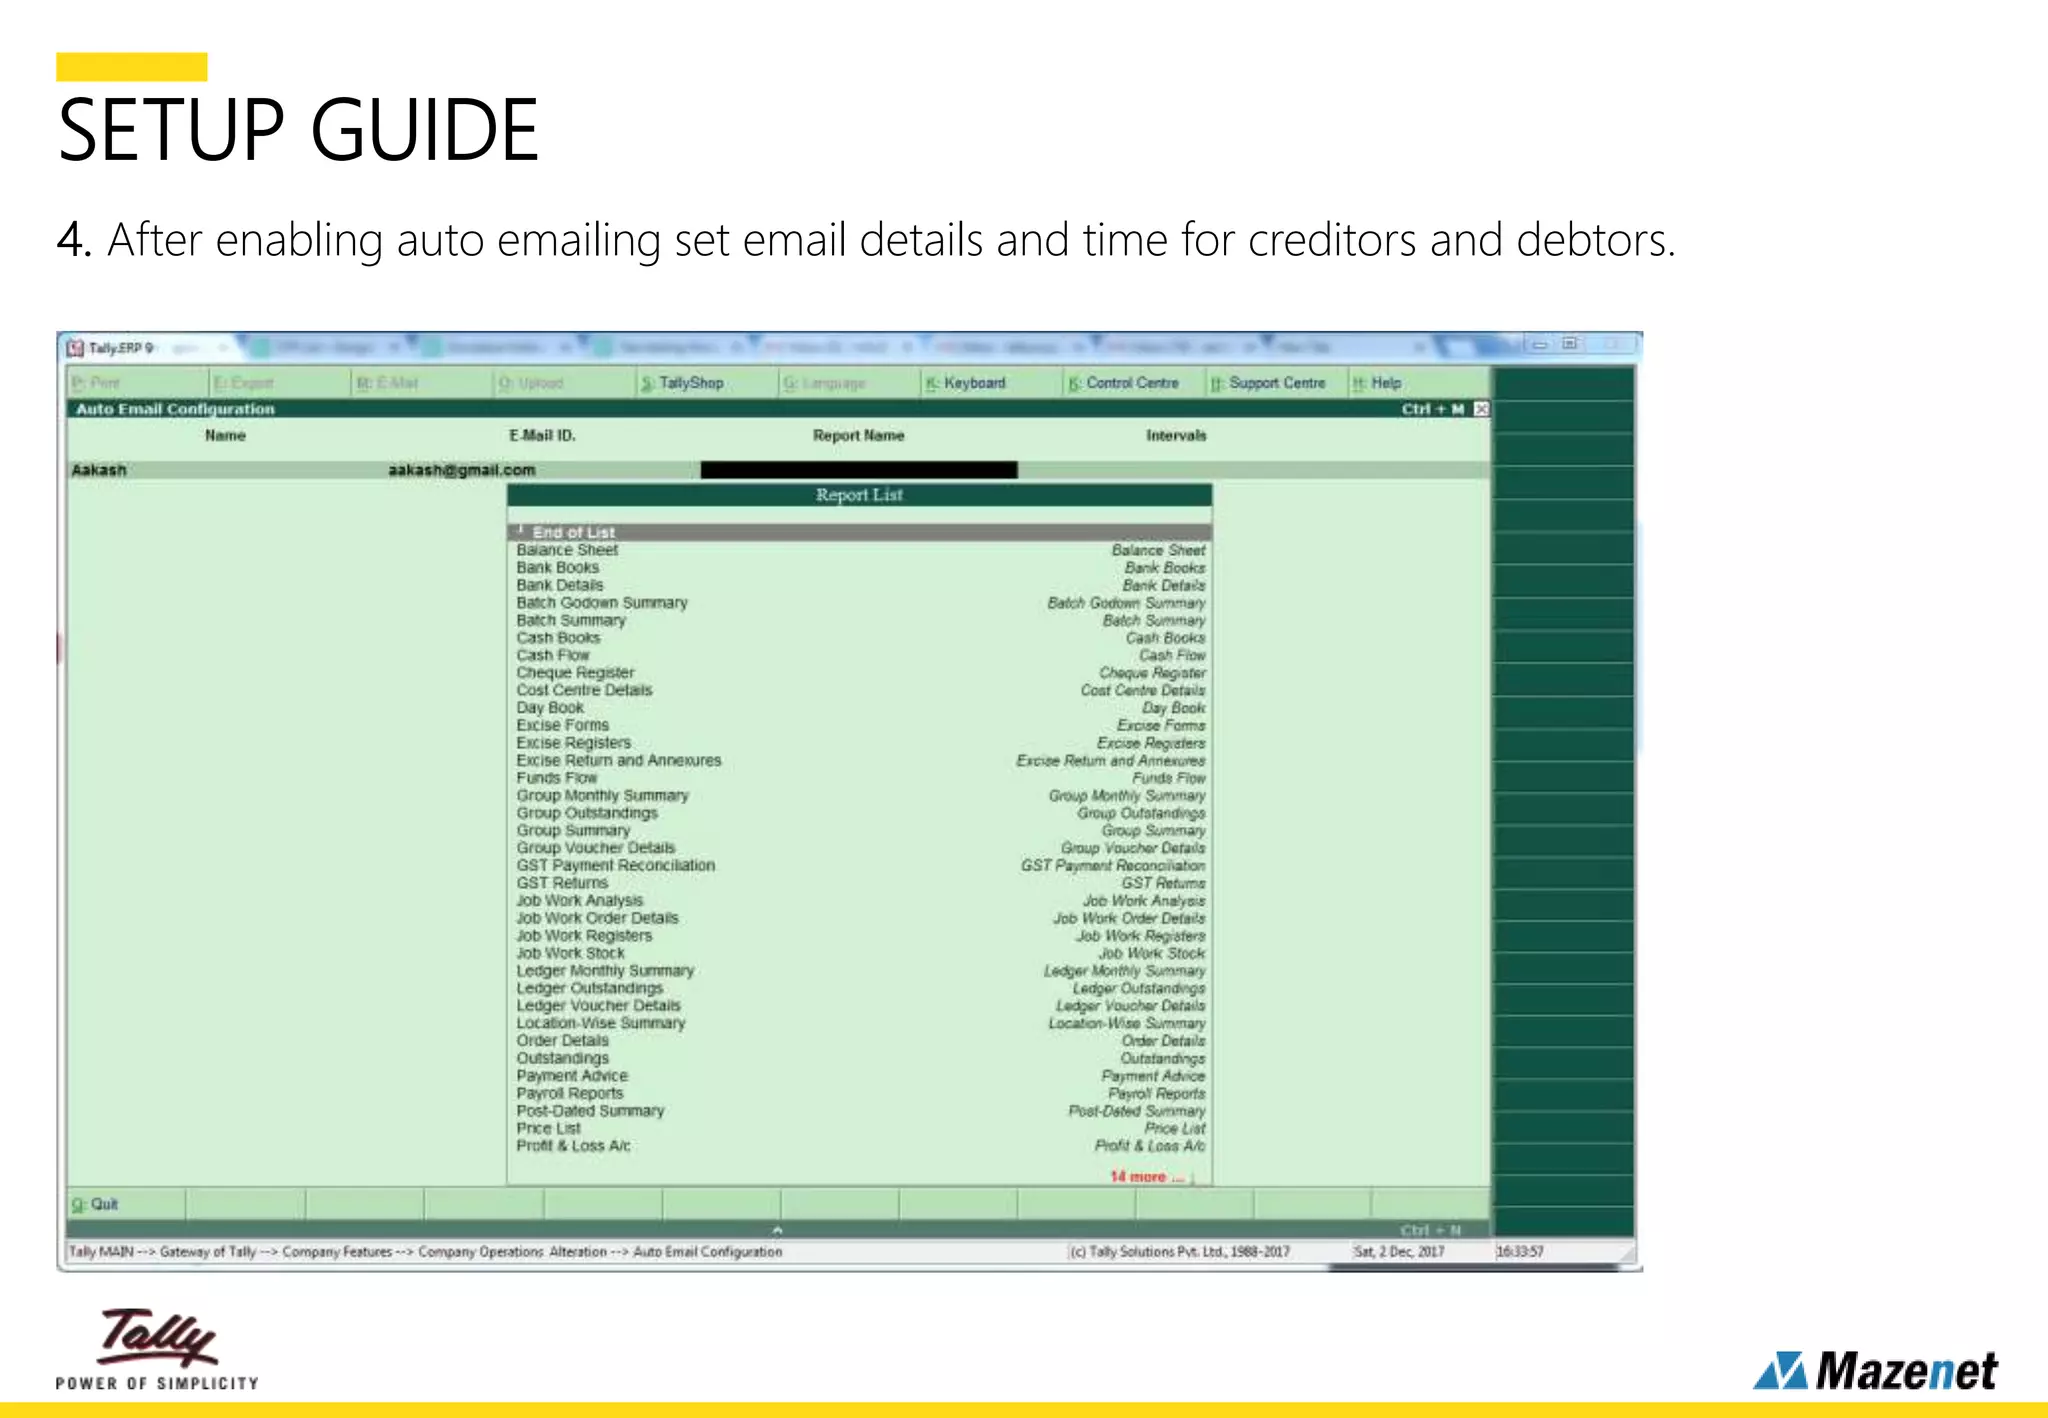Select GST Payment Reconciliation report
Image resolution: width=2048 pixels, height=1418 pixels.
tap(859, 865)
